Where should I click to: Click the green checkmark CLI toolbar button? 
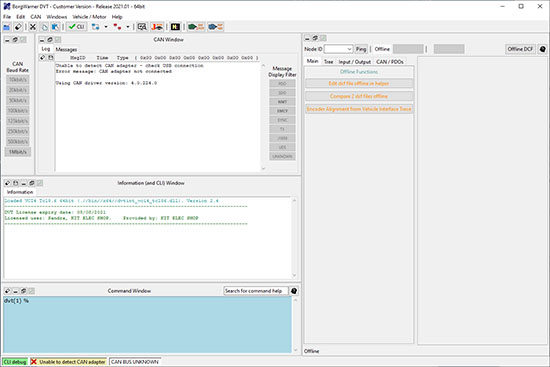tap(76, 27)
